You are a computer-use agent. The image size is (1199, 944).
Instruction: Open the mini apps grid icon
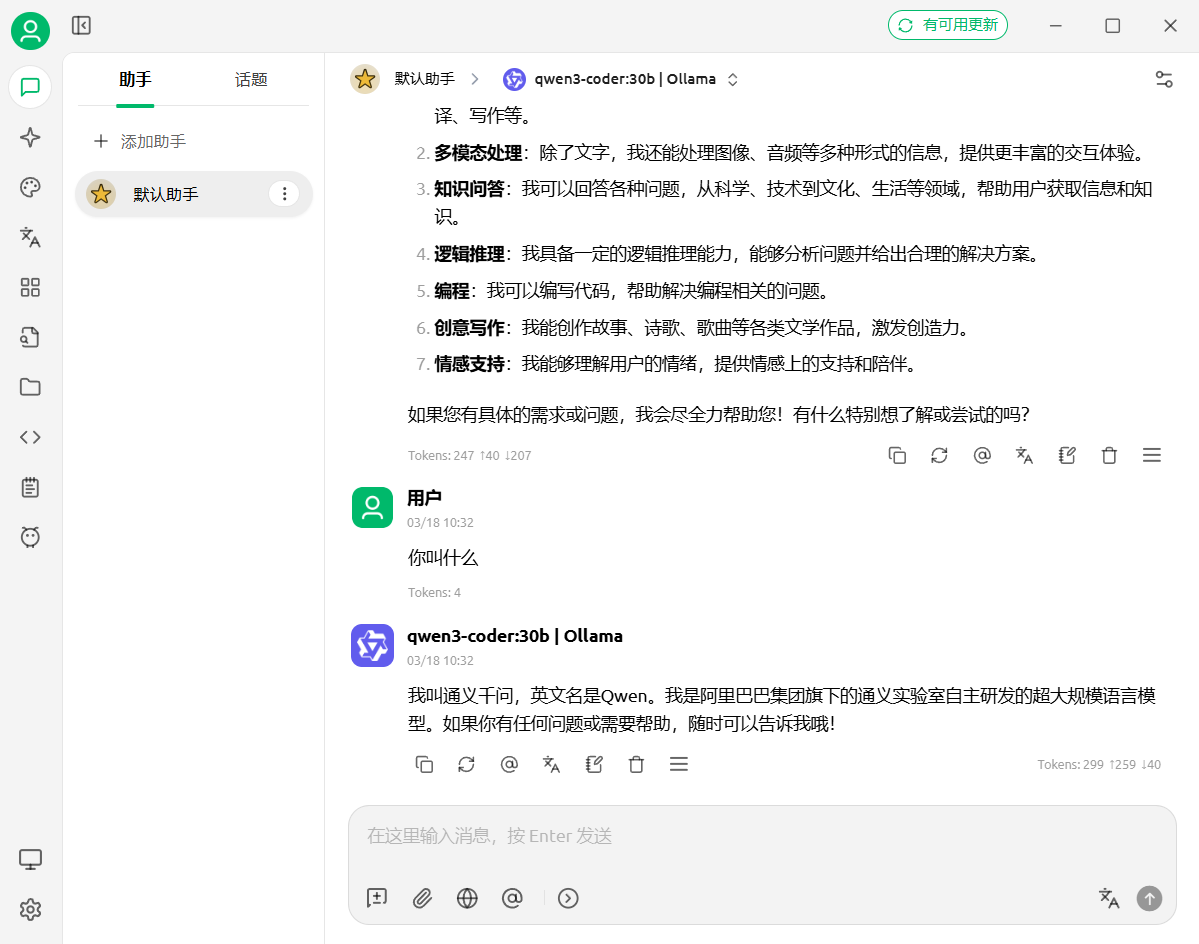[x=30, y=288]
